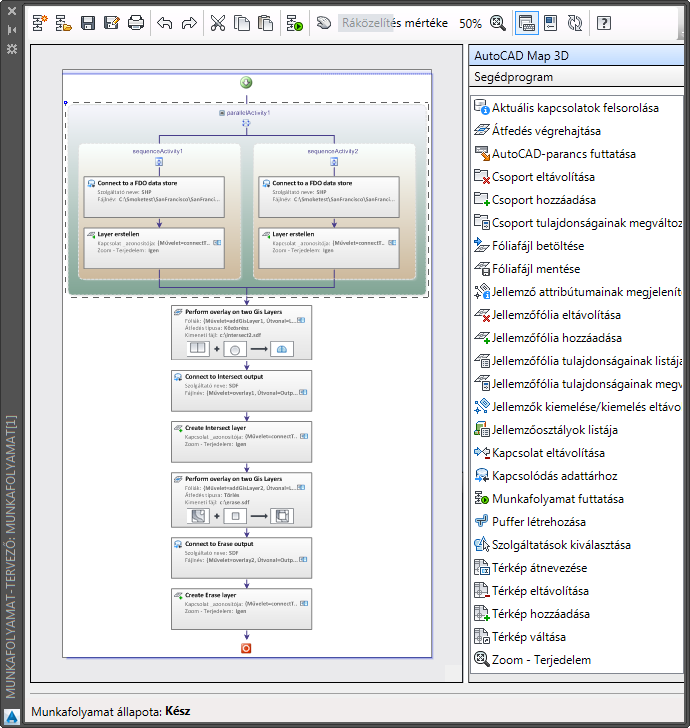Click the refresh arrows toolbar icon
This screenshot has height=728, width=690.
point(575,23)
